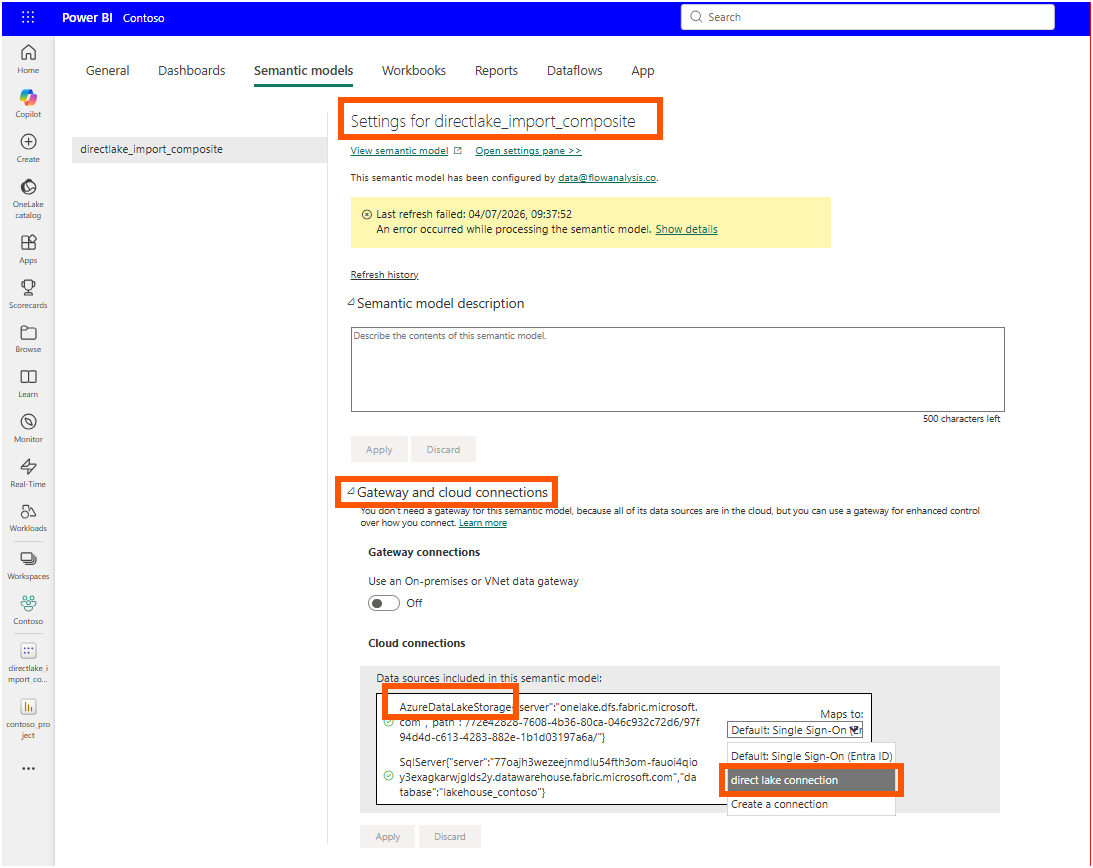This screenshot has width=1093, height=868.
Task: Click the green check next to AzureDataLakeStorage source
Action: click(388, 722)
